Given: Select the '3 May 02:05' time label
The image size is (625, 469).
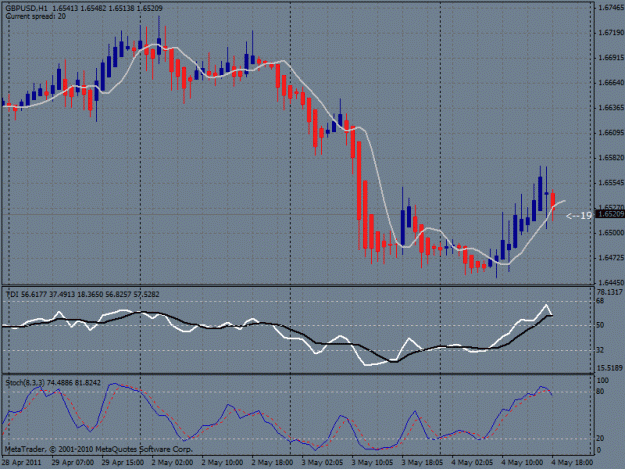Looking at the screenshot, I should pos(322,463).
